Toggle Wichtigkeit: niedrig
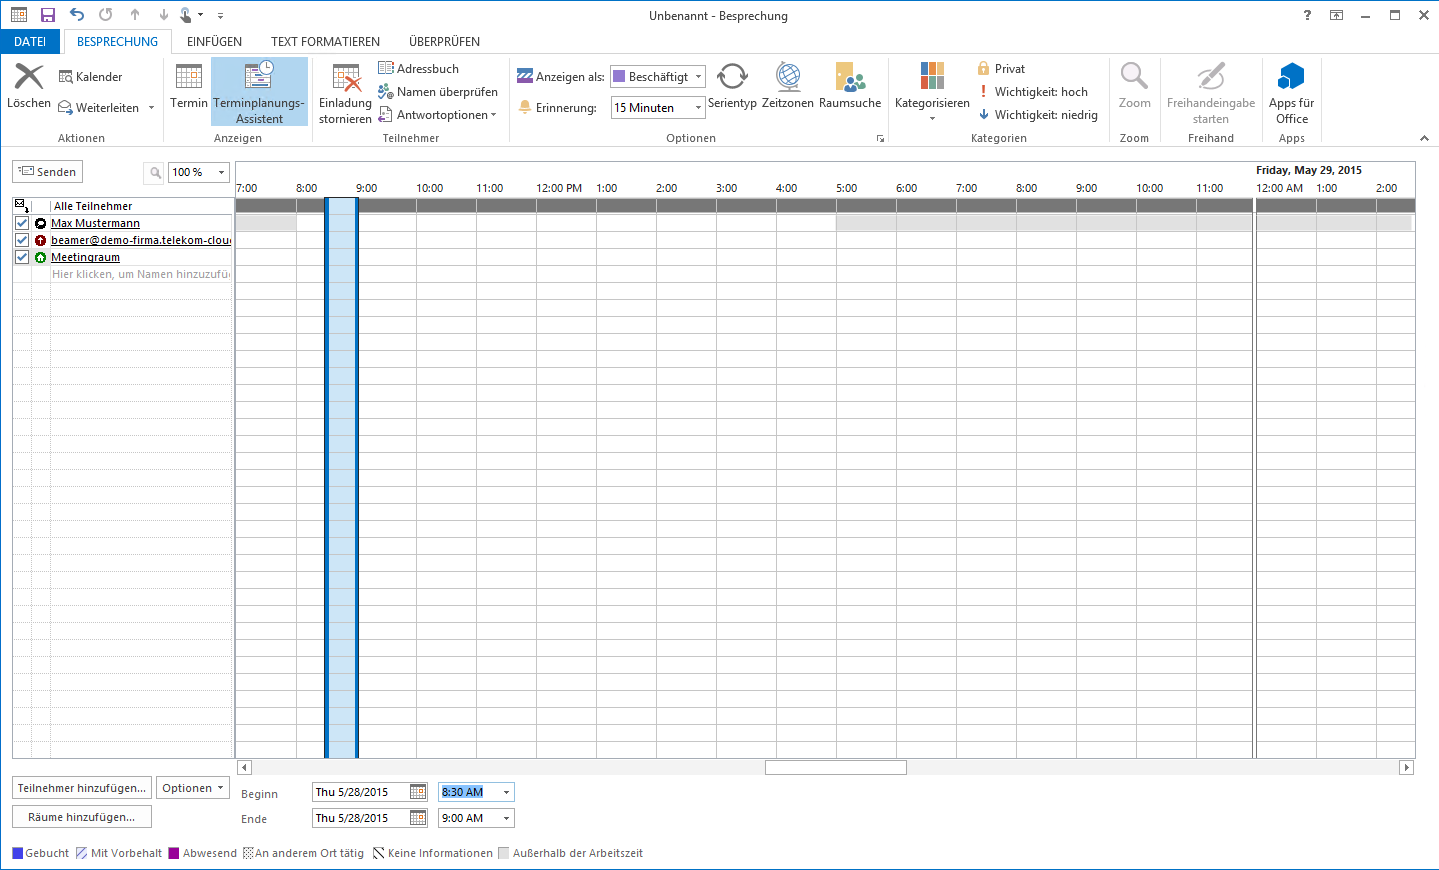This screenshot has width=1439, height=870. click(1037, 114)
